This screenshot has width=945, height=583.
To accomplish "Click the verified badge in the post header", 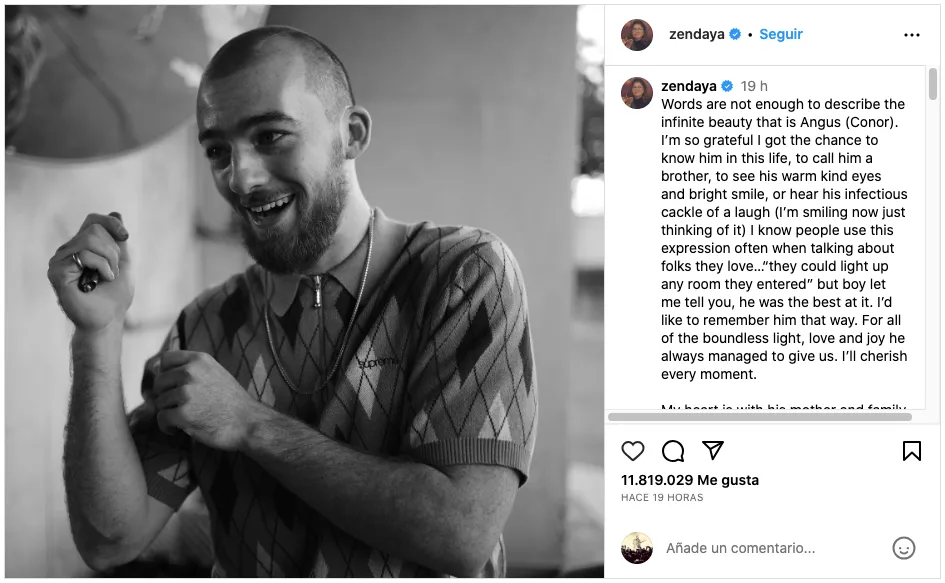I will pos(735,34).
